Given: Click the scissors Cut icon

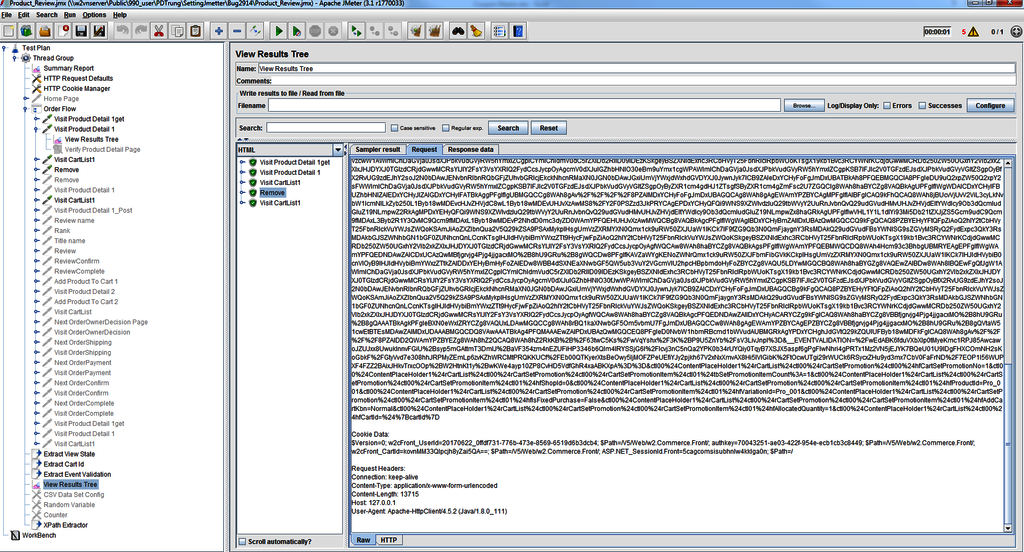Looking at the screenshot, I should (x=159, y=31).
